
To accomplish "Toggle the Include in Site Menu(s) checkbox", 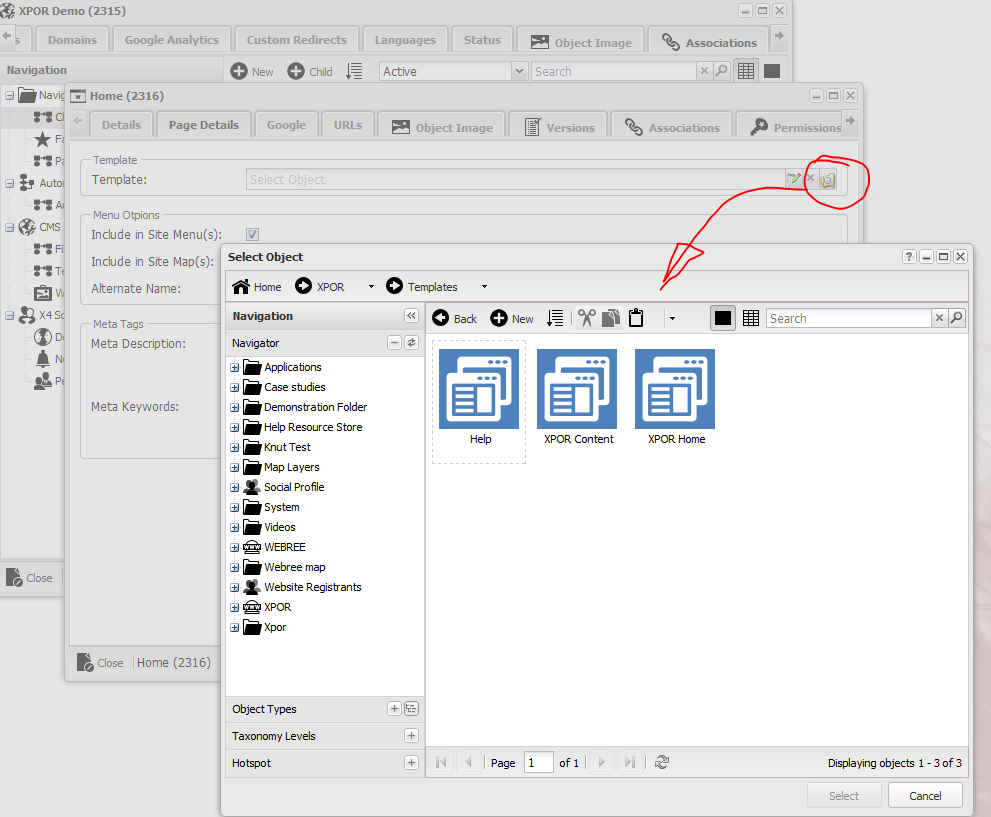I will 252,234.
